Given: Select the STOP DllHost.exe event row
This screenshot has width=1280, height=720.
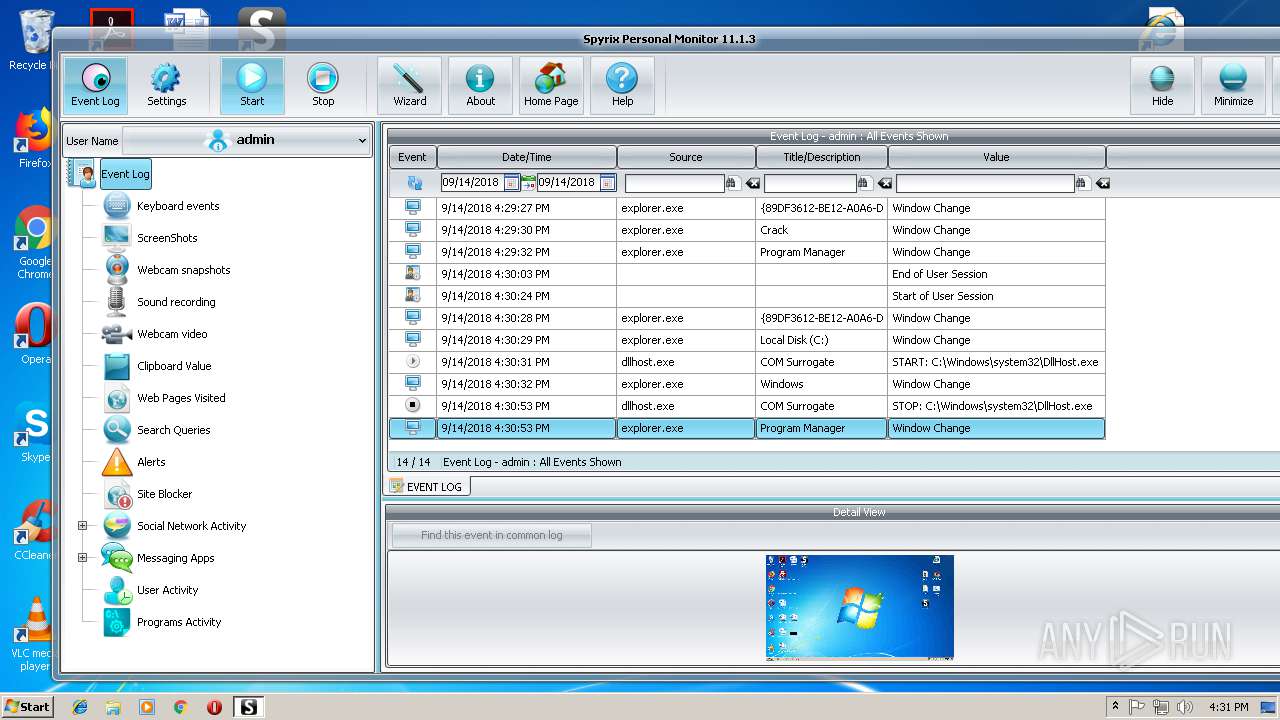Looking at the screenshot, I should tap(747, 406).
